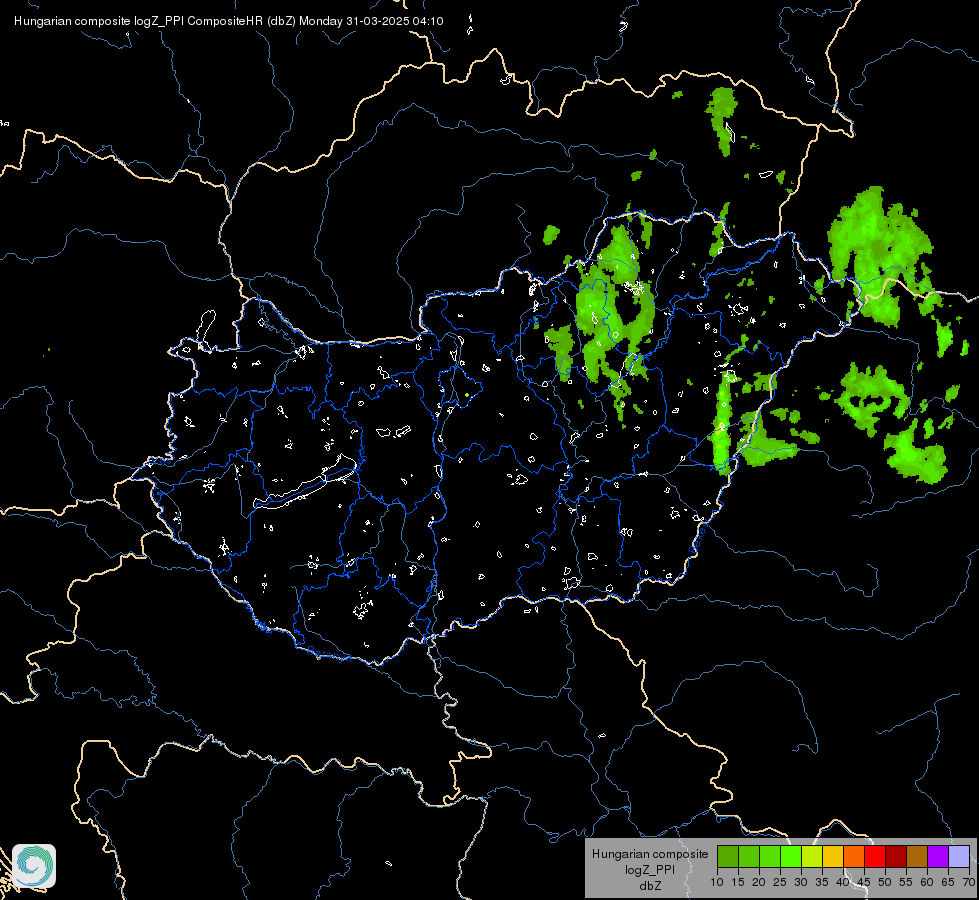Choose the orange 40–45 dBZ swatch
Viewport: 979px width, 900px height.
tap(854, 856)
